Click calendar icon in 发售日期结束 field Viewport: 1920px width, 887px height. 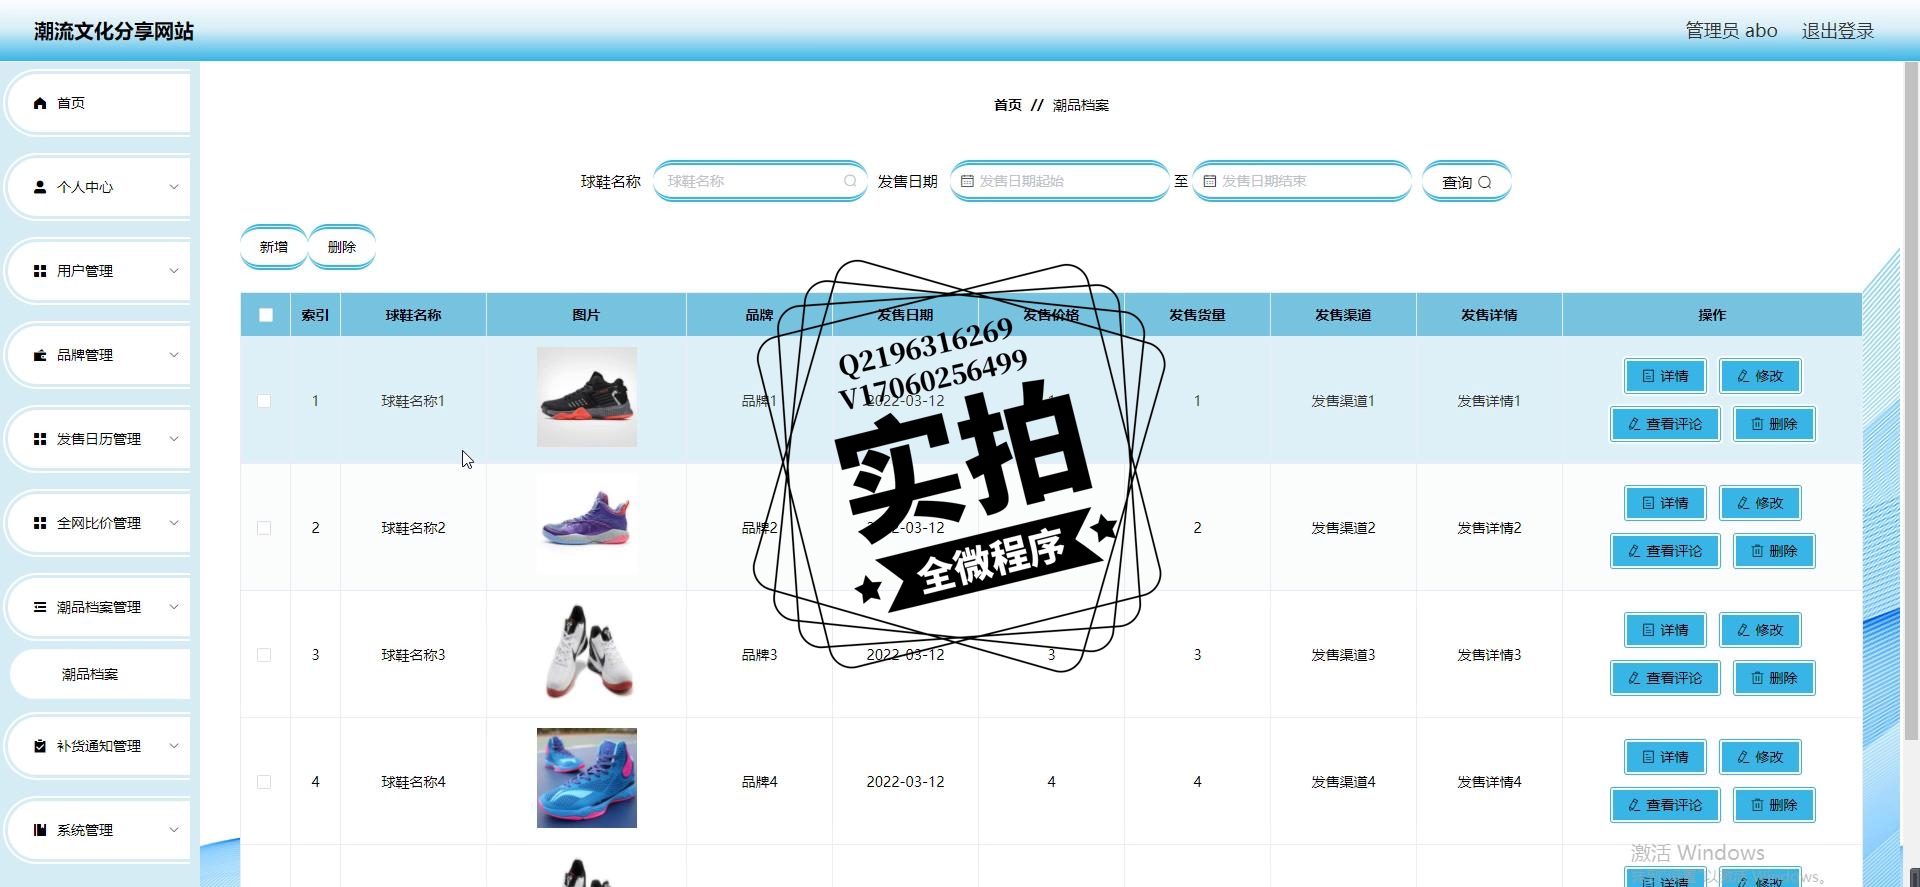1210,181
